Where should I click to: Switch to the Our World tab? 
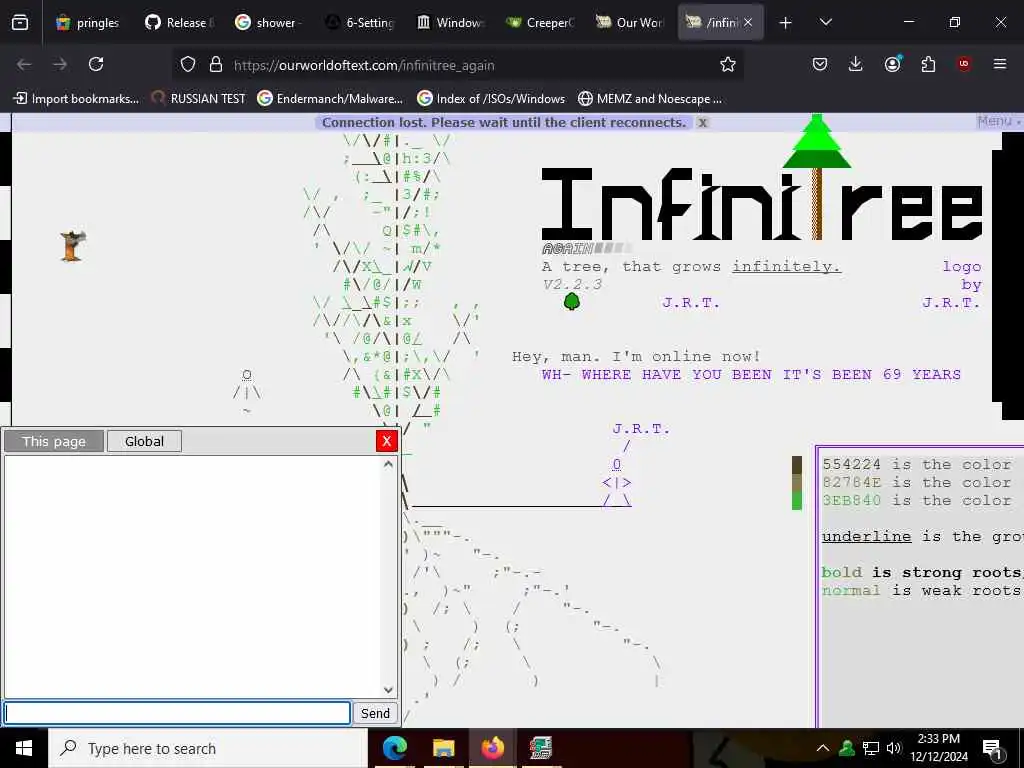(x=630, y=23)
